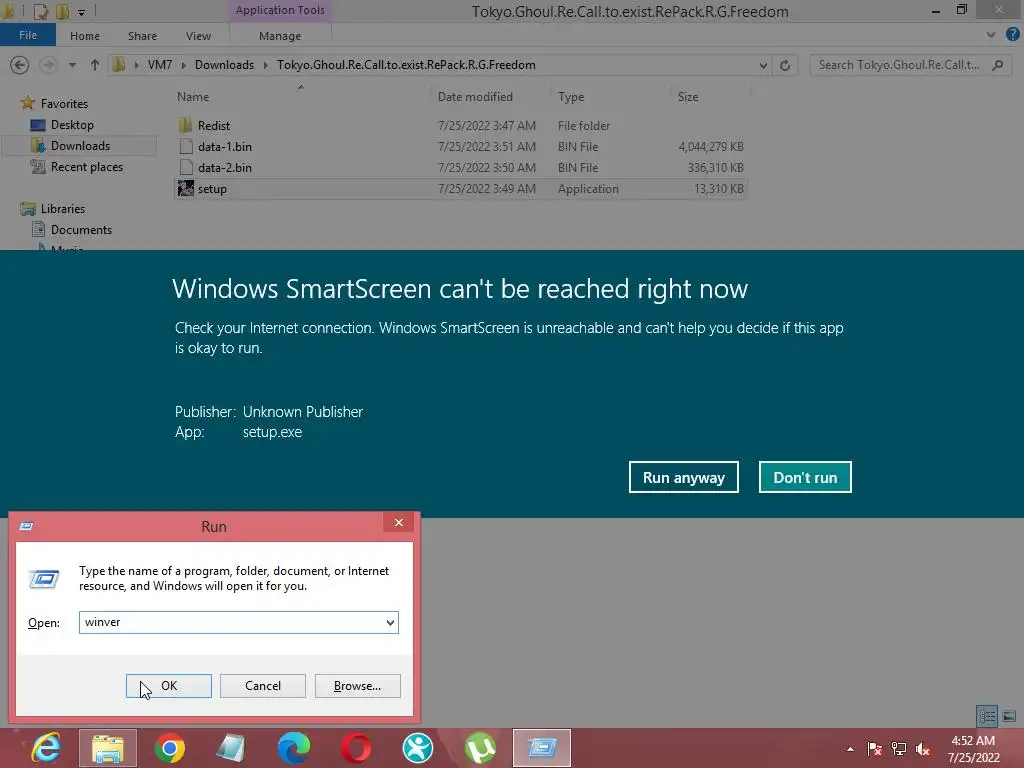Open File Explorer taskbar icon
The image size is (1024, 768).
tap(108, 748)
